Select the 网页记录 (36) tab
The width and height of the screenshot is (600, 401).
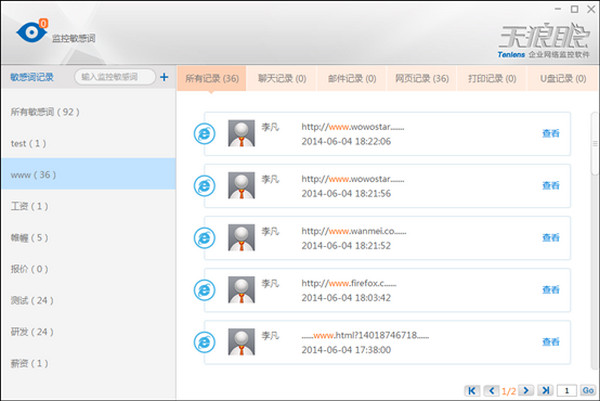(422, 78)
